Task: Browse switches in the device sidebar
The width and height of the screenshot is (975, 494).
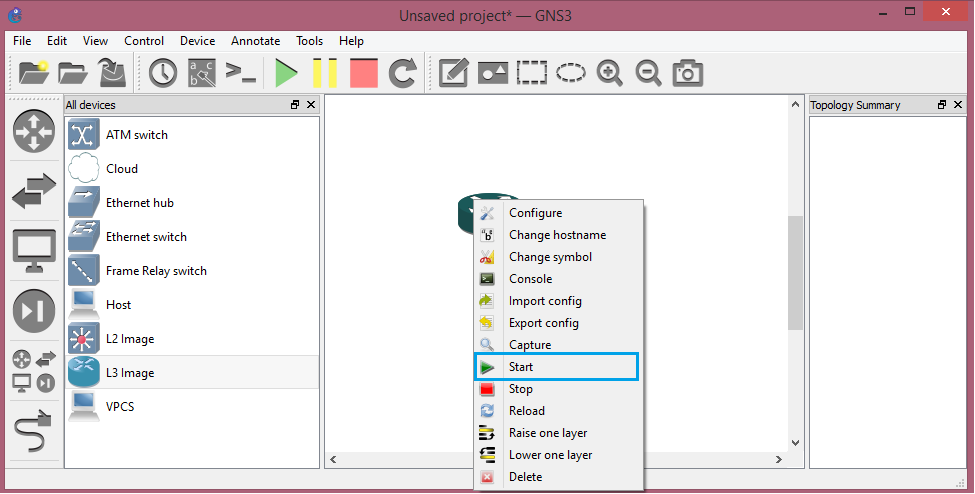Action: click(x=34, y=191)
